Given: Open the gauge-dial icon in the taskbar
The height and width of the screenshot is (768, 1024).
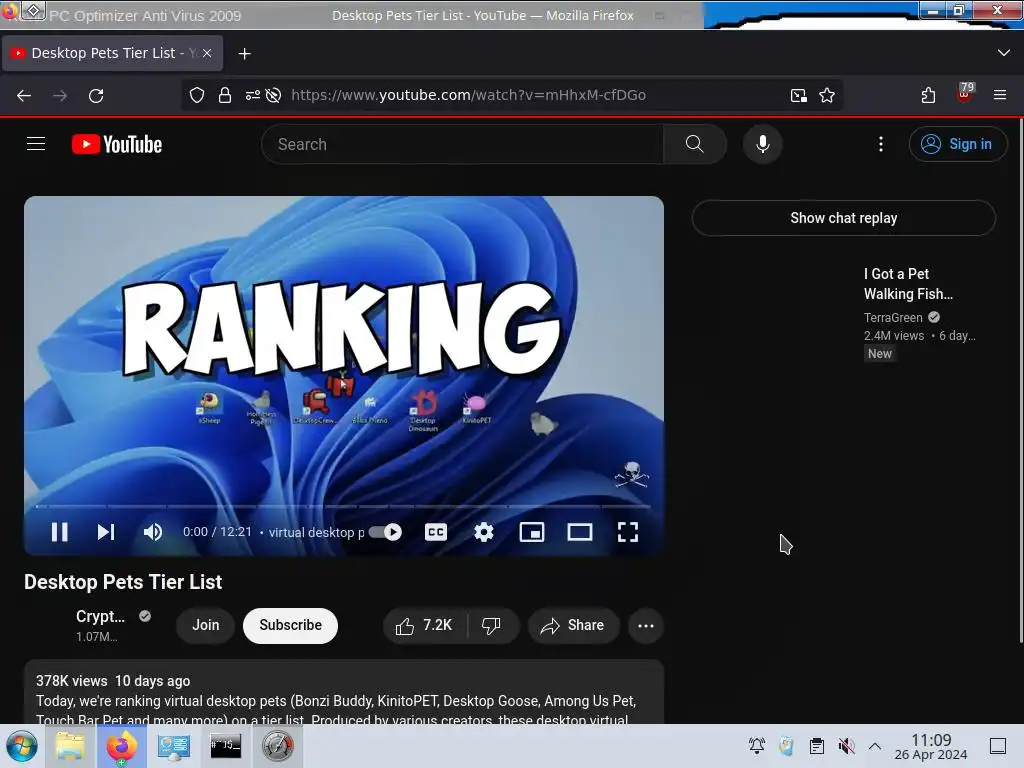Looking at the screenshot, I should tap(278, 746).
